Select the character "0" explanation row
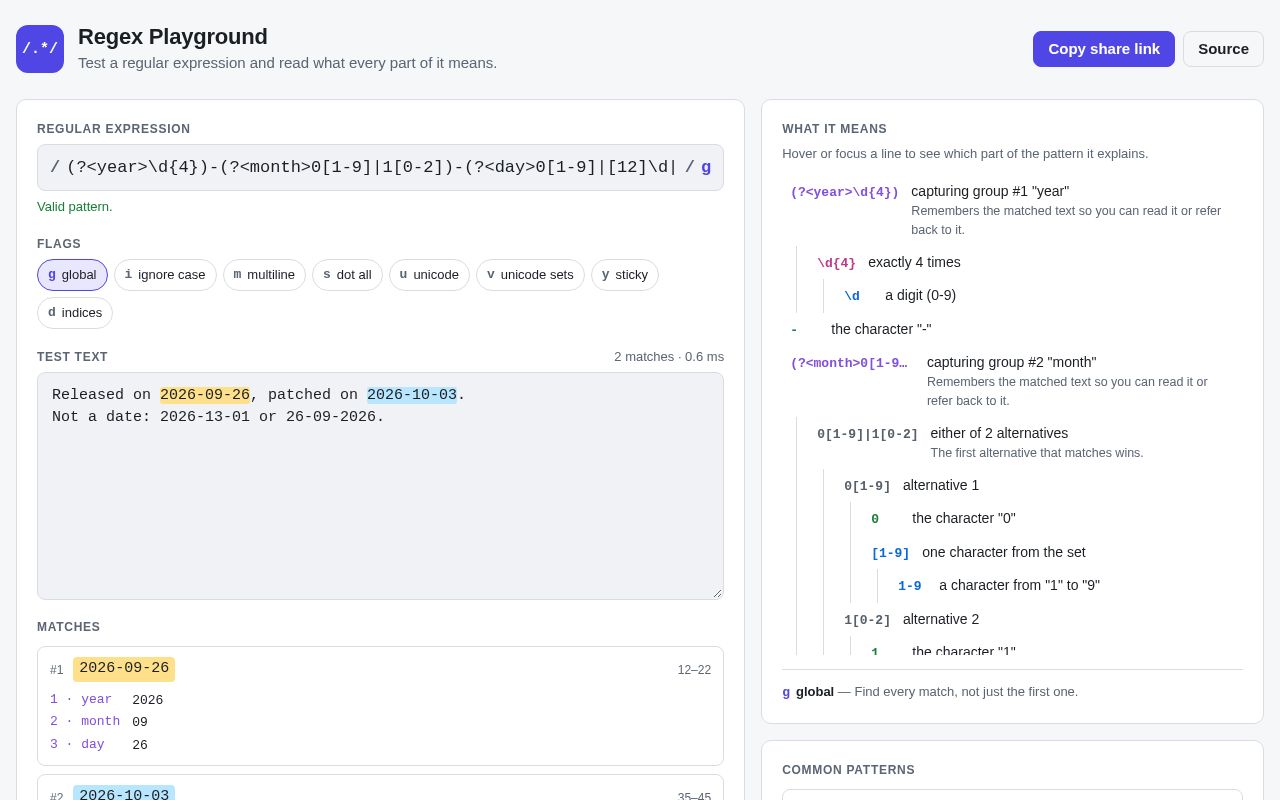Image resolution: width=1280 pixels, height=800 pixels. pos(1053,519)
